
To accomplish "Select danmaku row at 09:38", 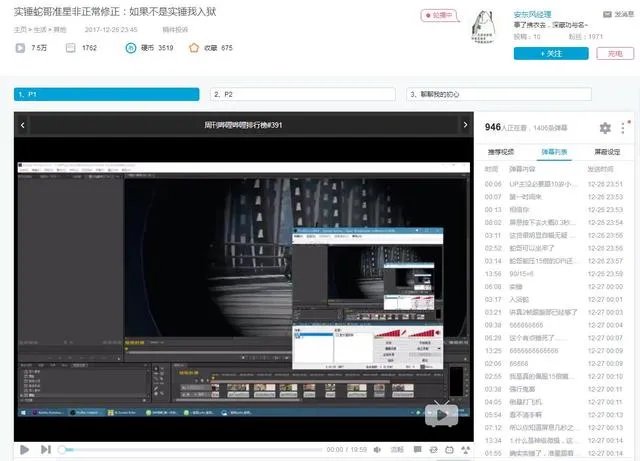I will pyautogui.click(x=554, y=325).
